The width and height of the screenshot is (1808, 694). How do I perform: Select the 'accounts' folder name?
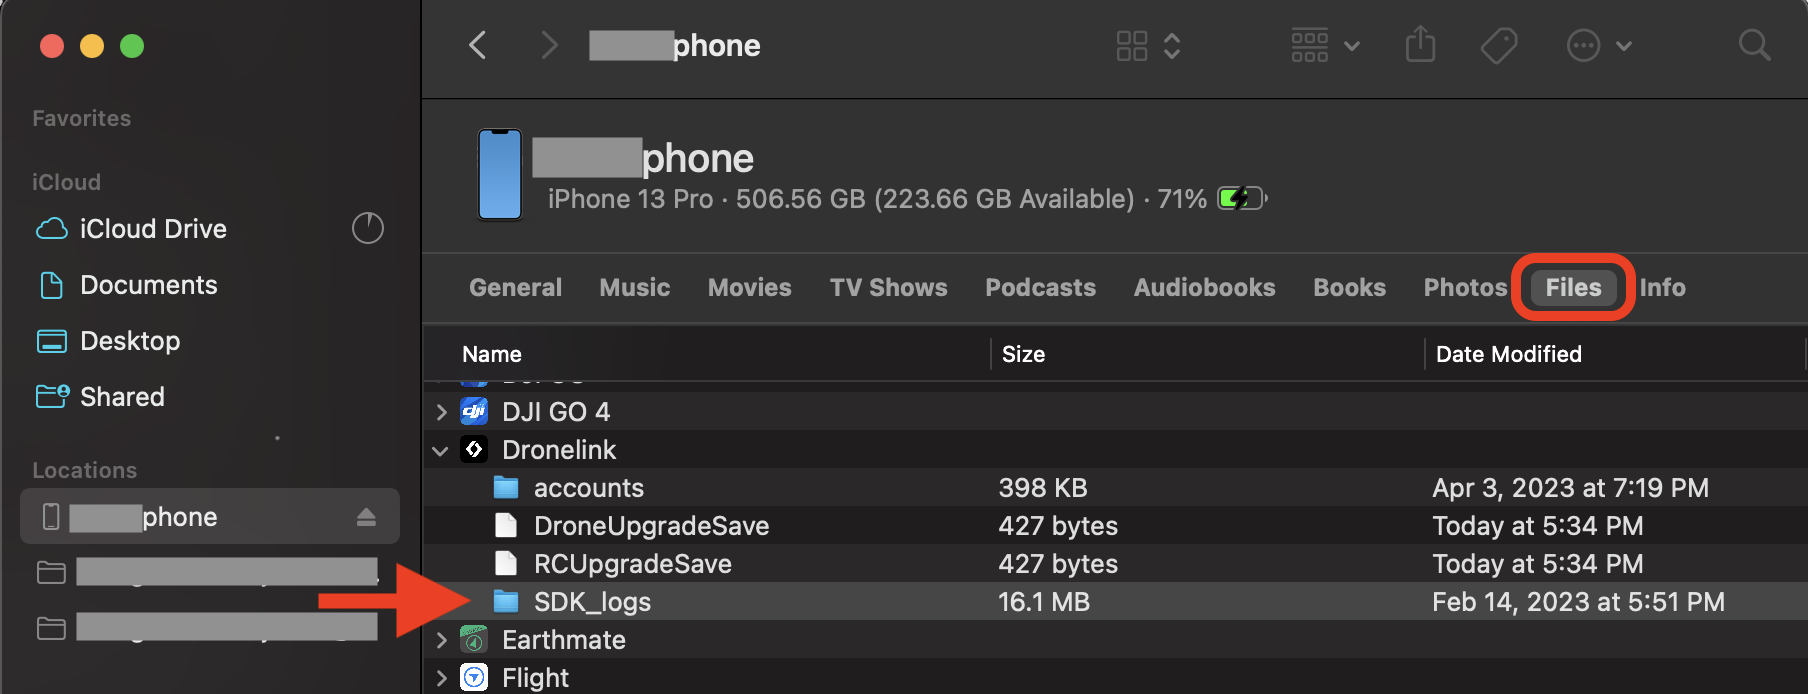tap(589, 488)
